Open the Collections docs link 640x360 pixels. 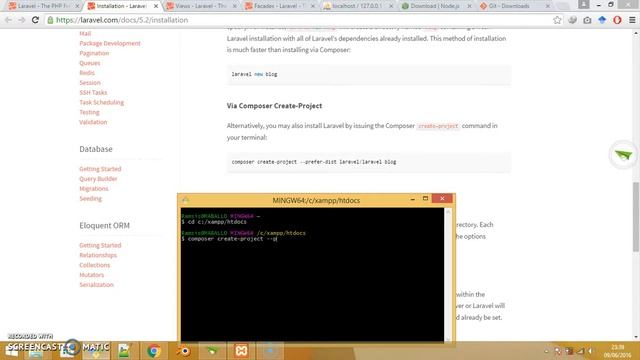pyautogui.click(x=95, y=264)
